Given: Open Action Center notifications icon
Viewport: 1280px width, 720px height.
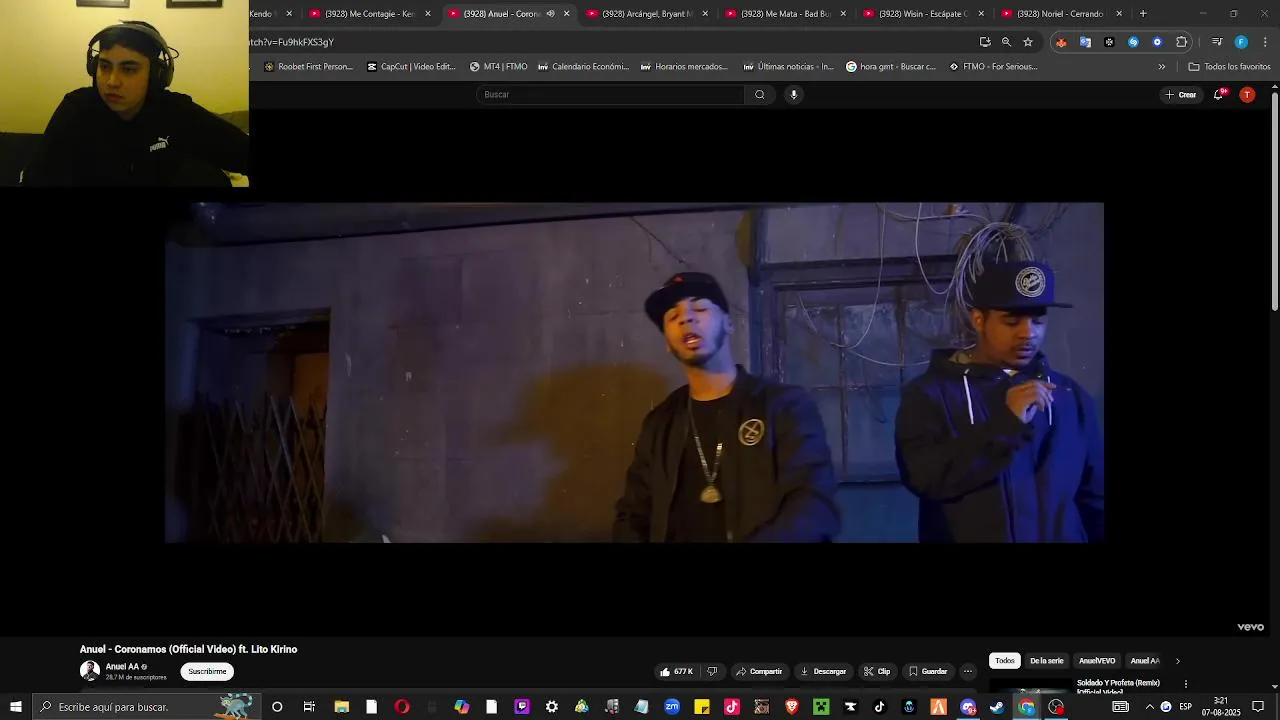Looking at the screenshot, I should pos(1258,707).
